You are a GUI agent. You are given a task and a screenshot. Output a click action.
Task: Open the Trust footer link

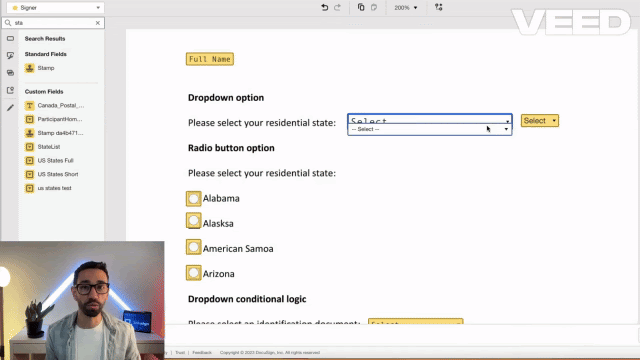click(180, 353)
